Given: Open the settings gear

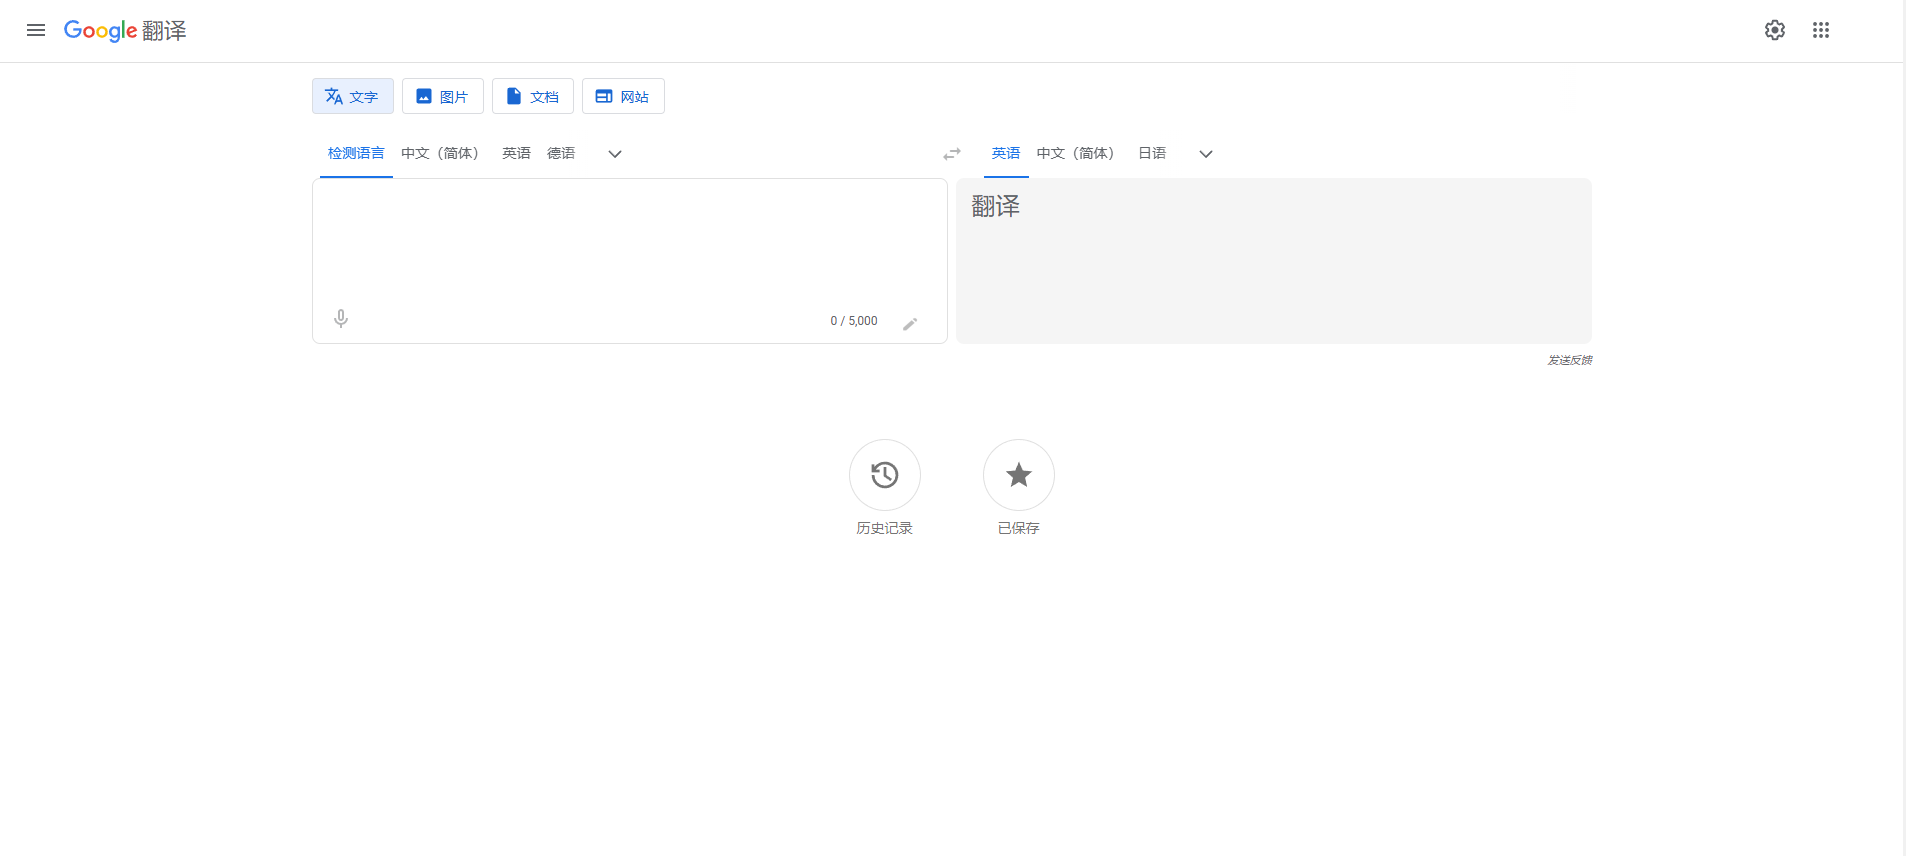Looking at the screenshot, I should click(x=1774, y=30).
